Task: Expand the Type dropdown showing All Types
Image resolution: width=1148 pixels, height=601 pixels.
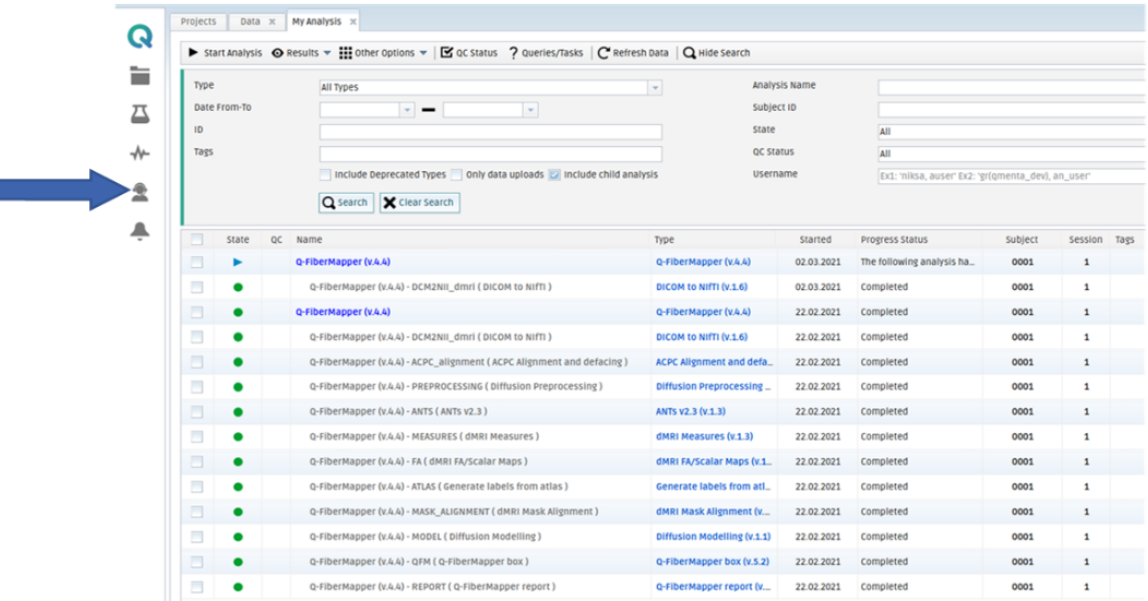Action: tap(655, 88)
